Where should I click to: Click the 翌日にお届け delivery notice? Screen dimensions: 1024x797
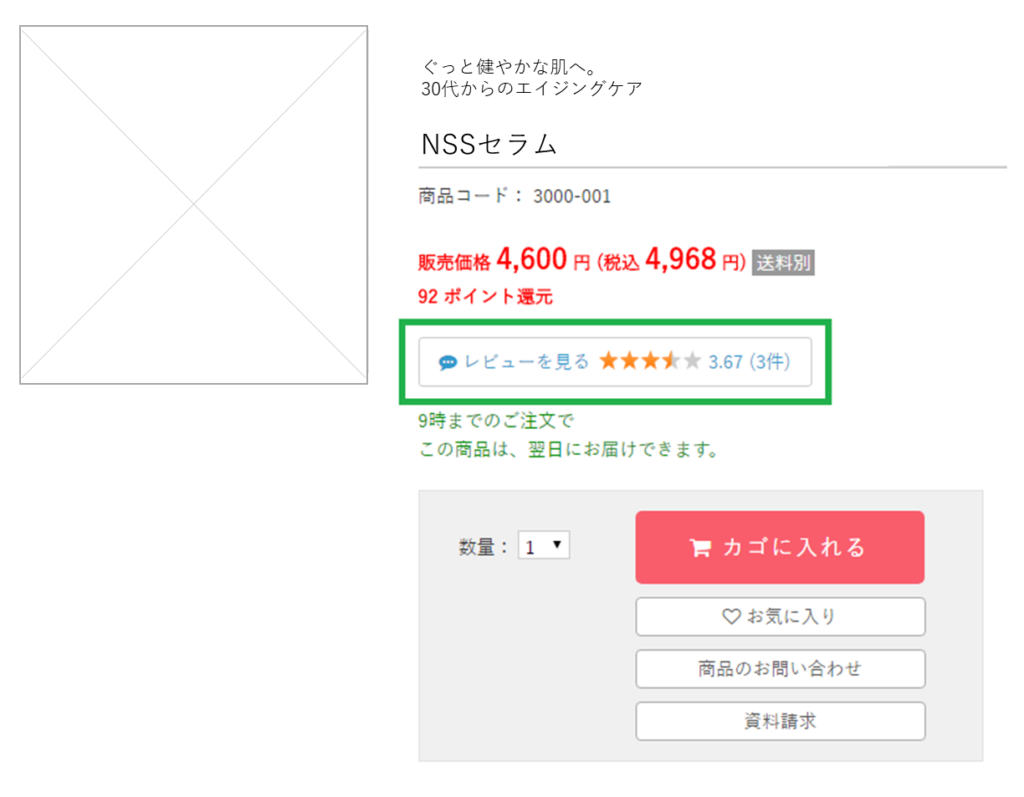tap(570, 449)
